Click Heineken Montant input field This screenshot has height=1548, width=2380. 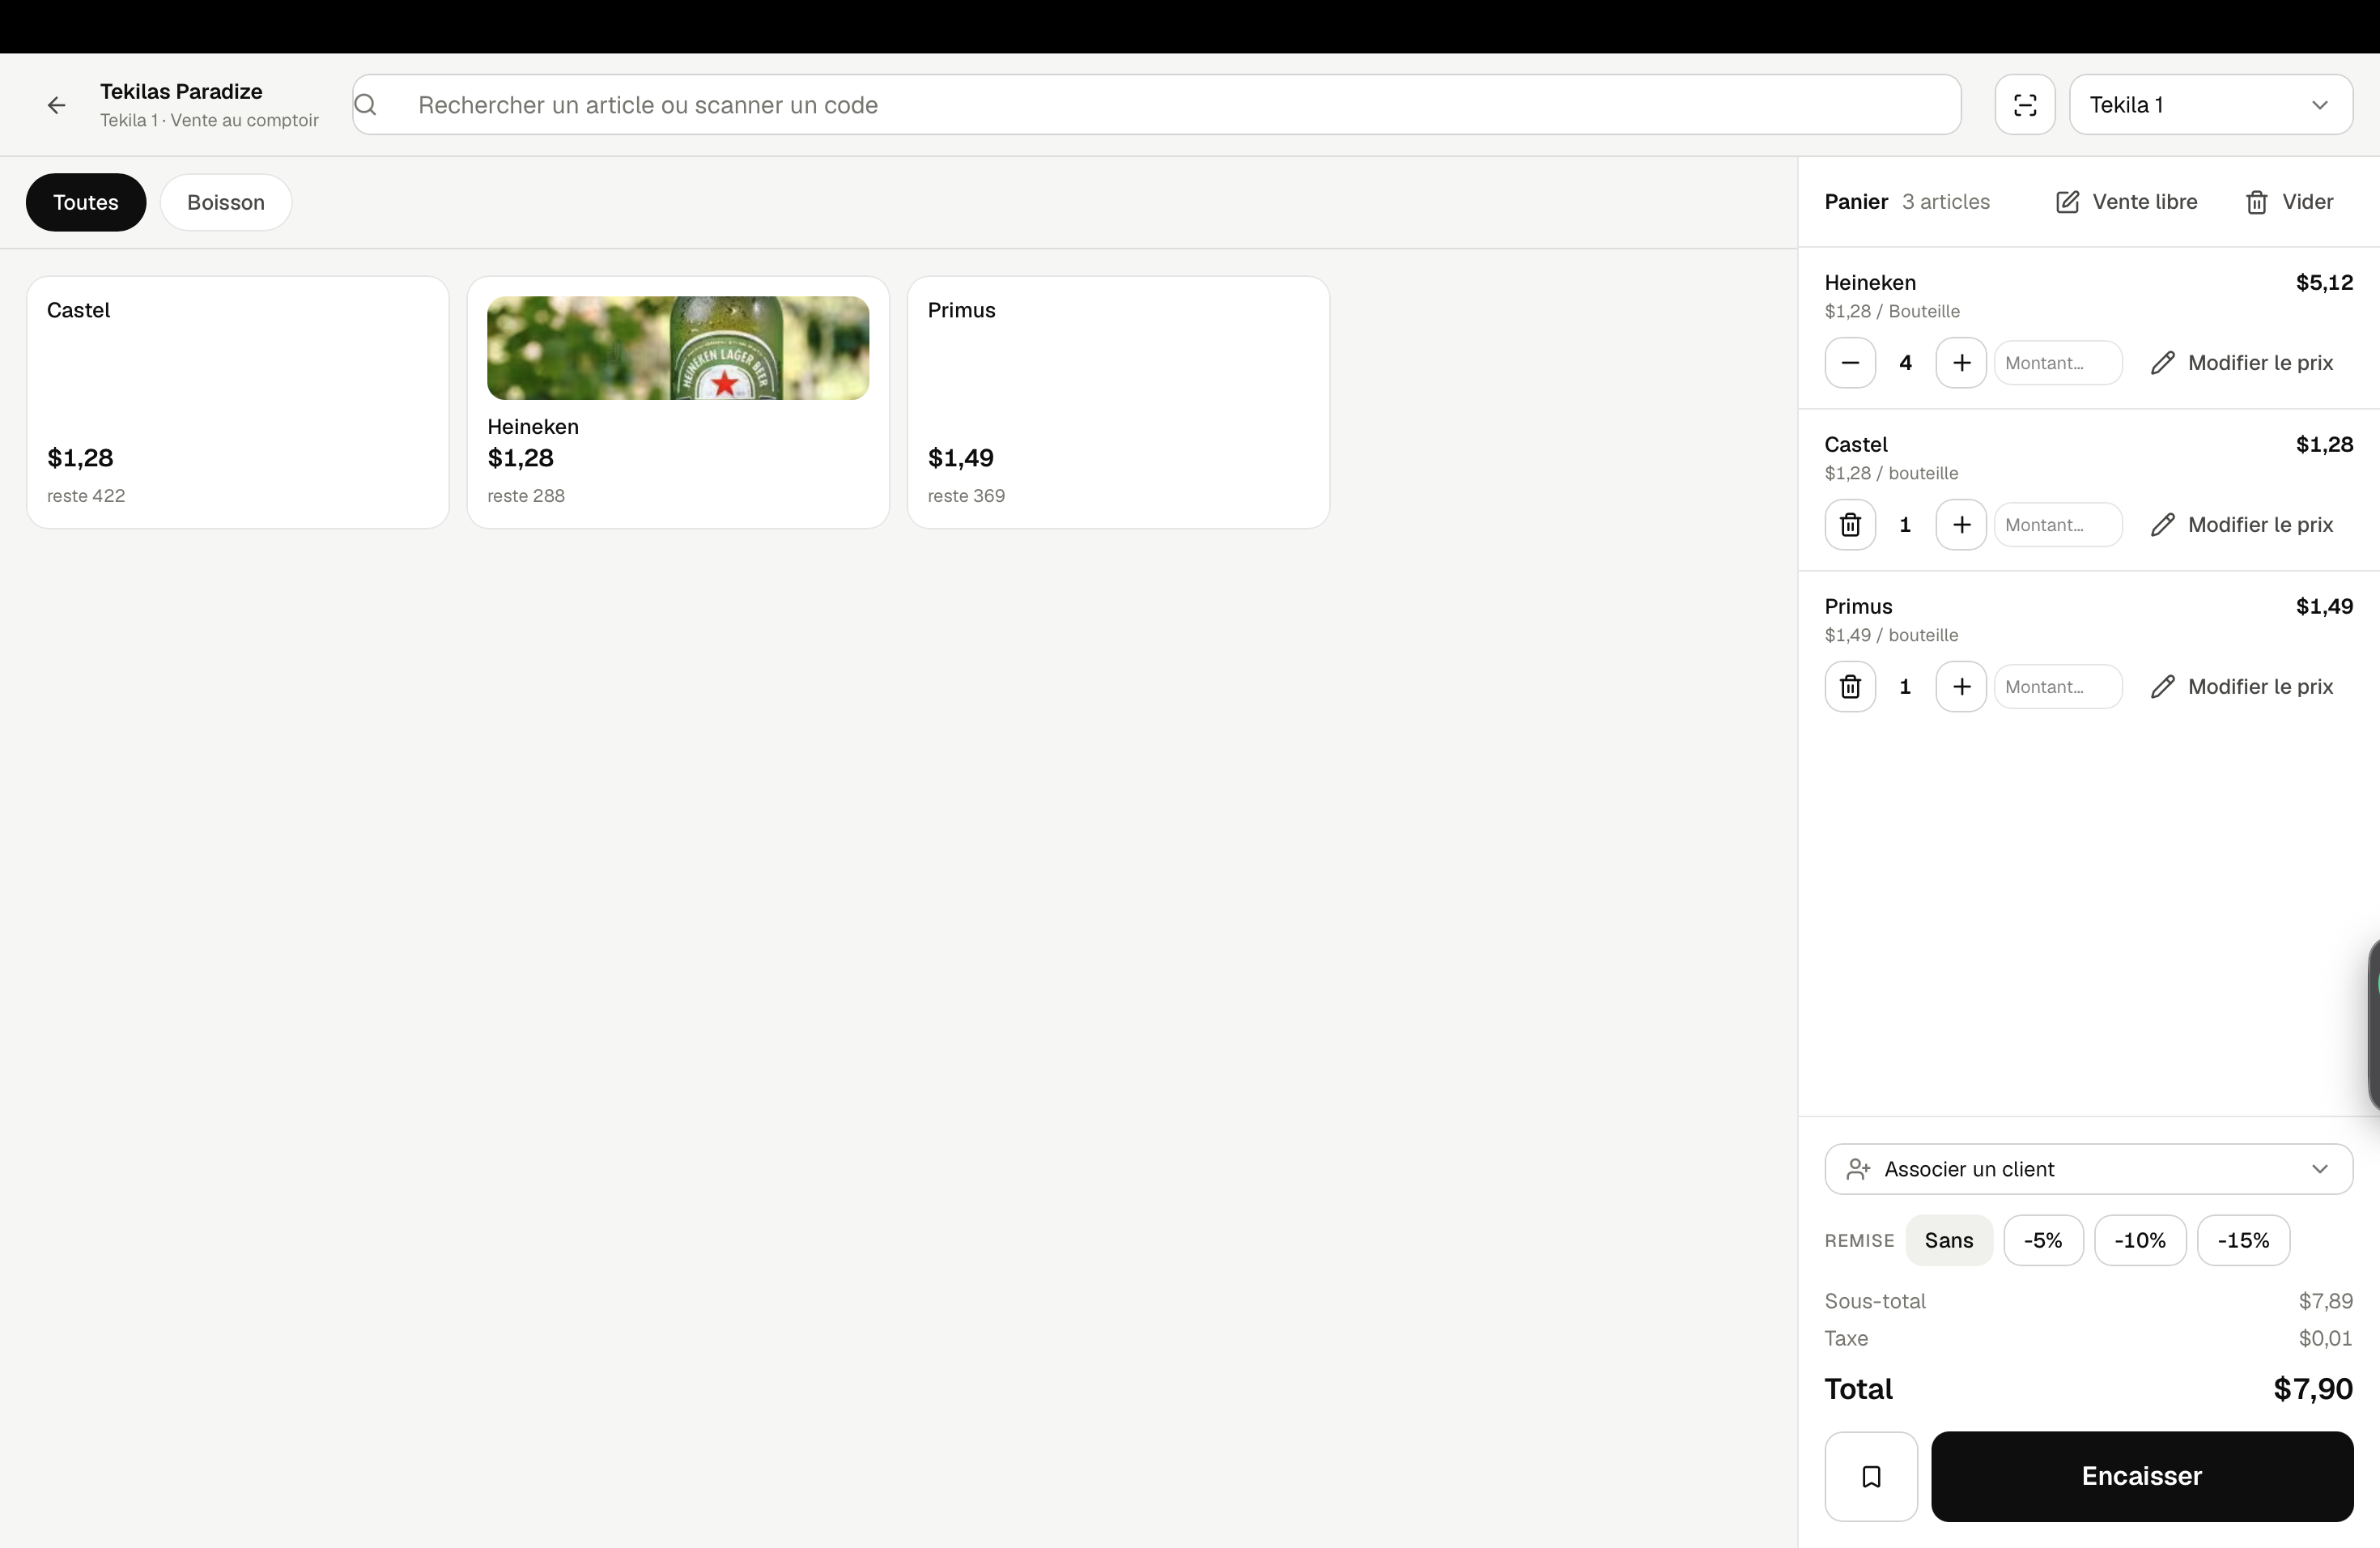tap(2058, 363)
